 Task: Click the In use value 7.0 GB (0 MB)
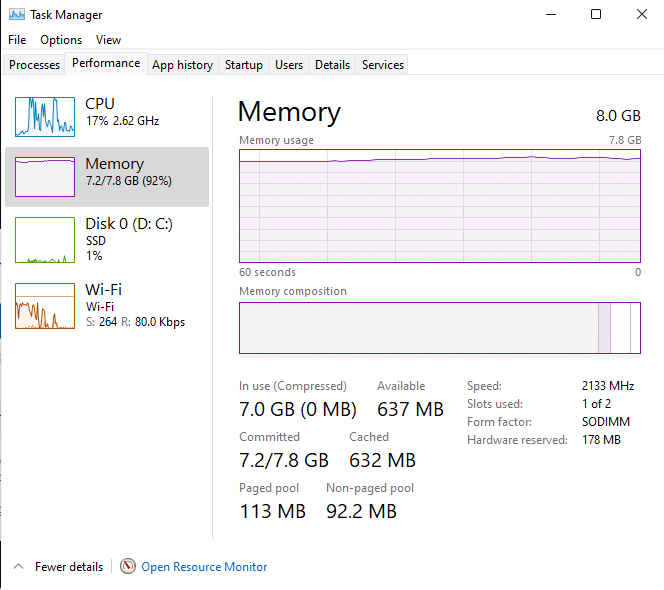click(x=298, y=409)
